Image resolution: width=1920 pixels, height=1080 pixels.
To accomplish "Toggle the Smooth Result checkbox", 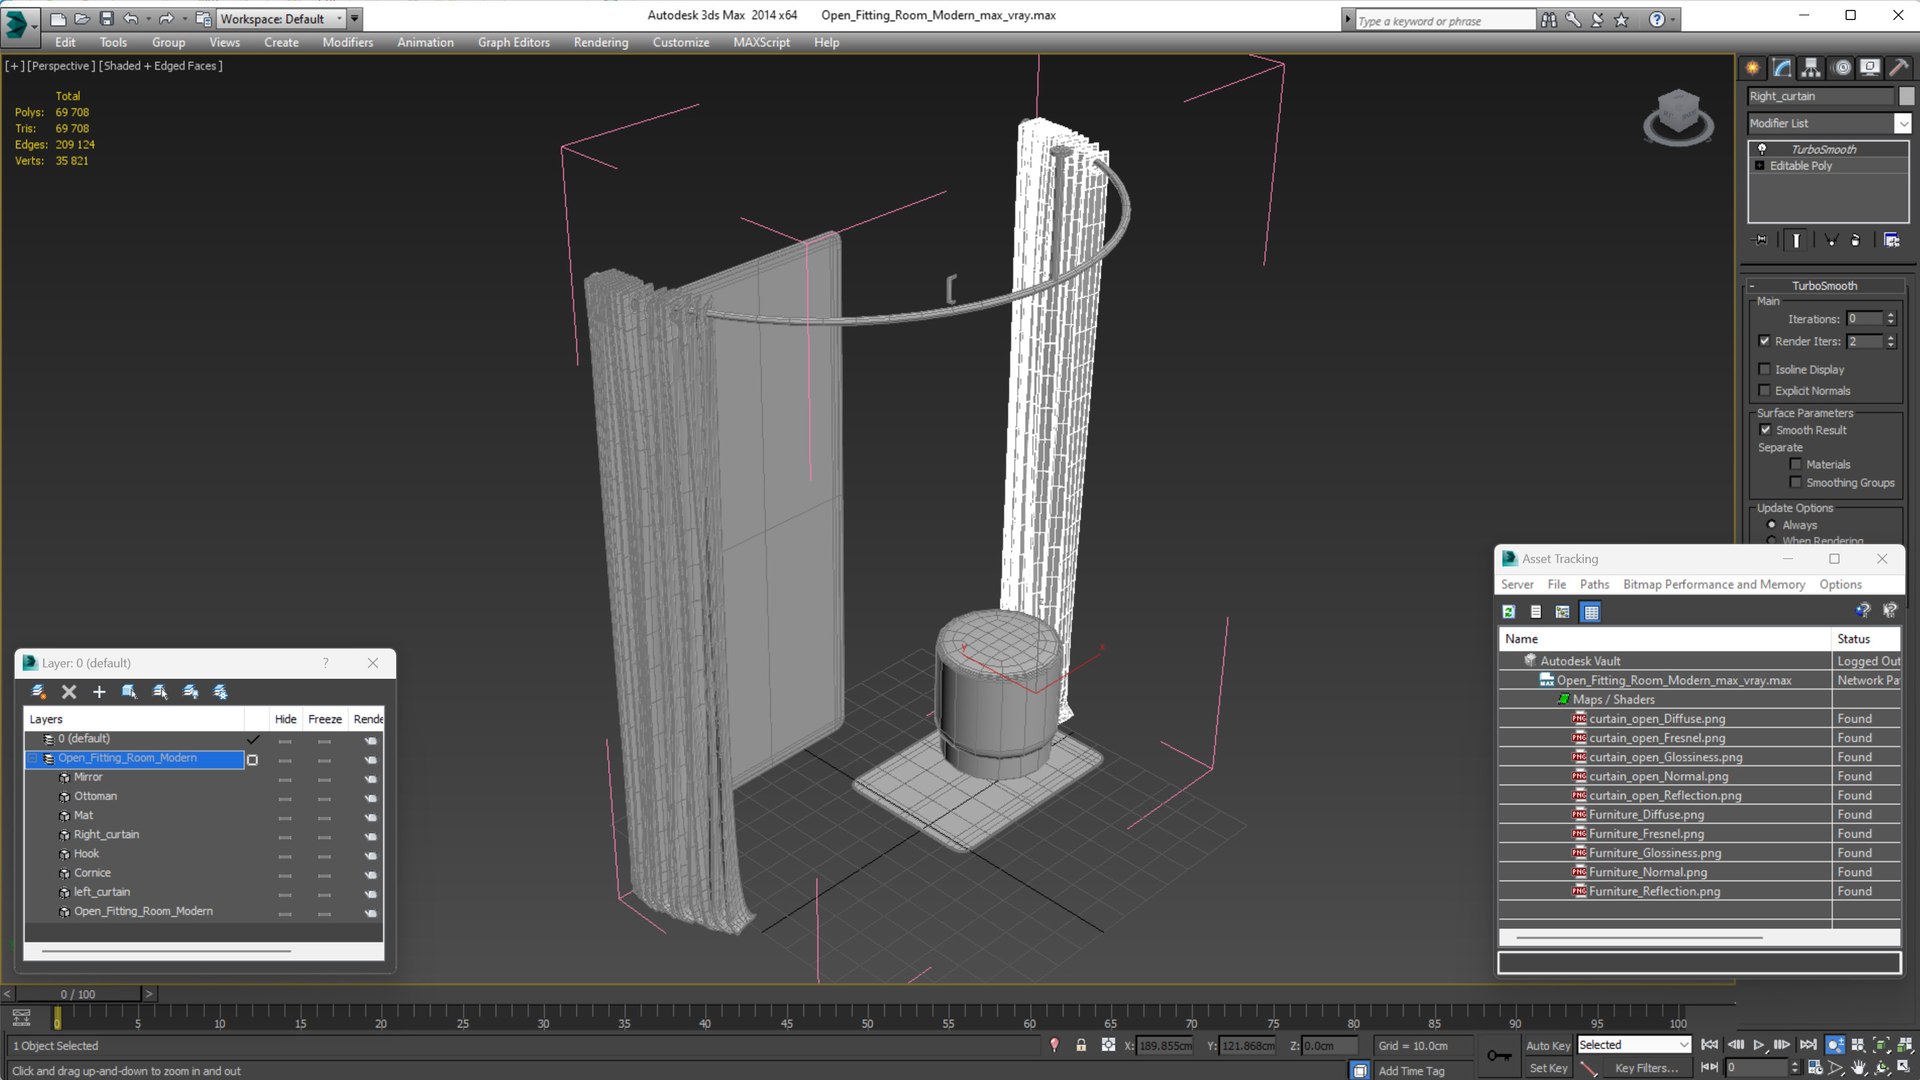I will (x=1766, y=430).
